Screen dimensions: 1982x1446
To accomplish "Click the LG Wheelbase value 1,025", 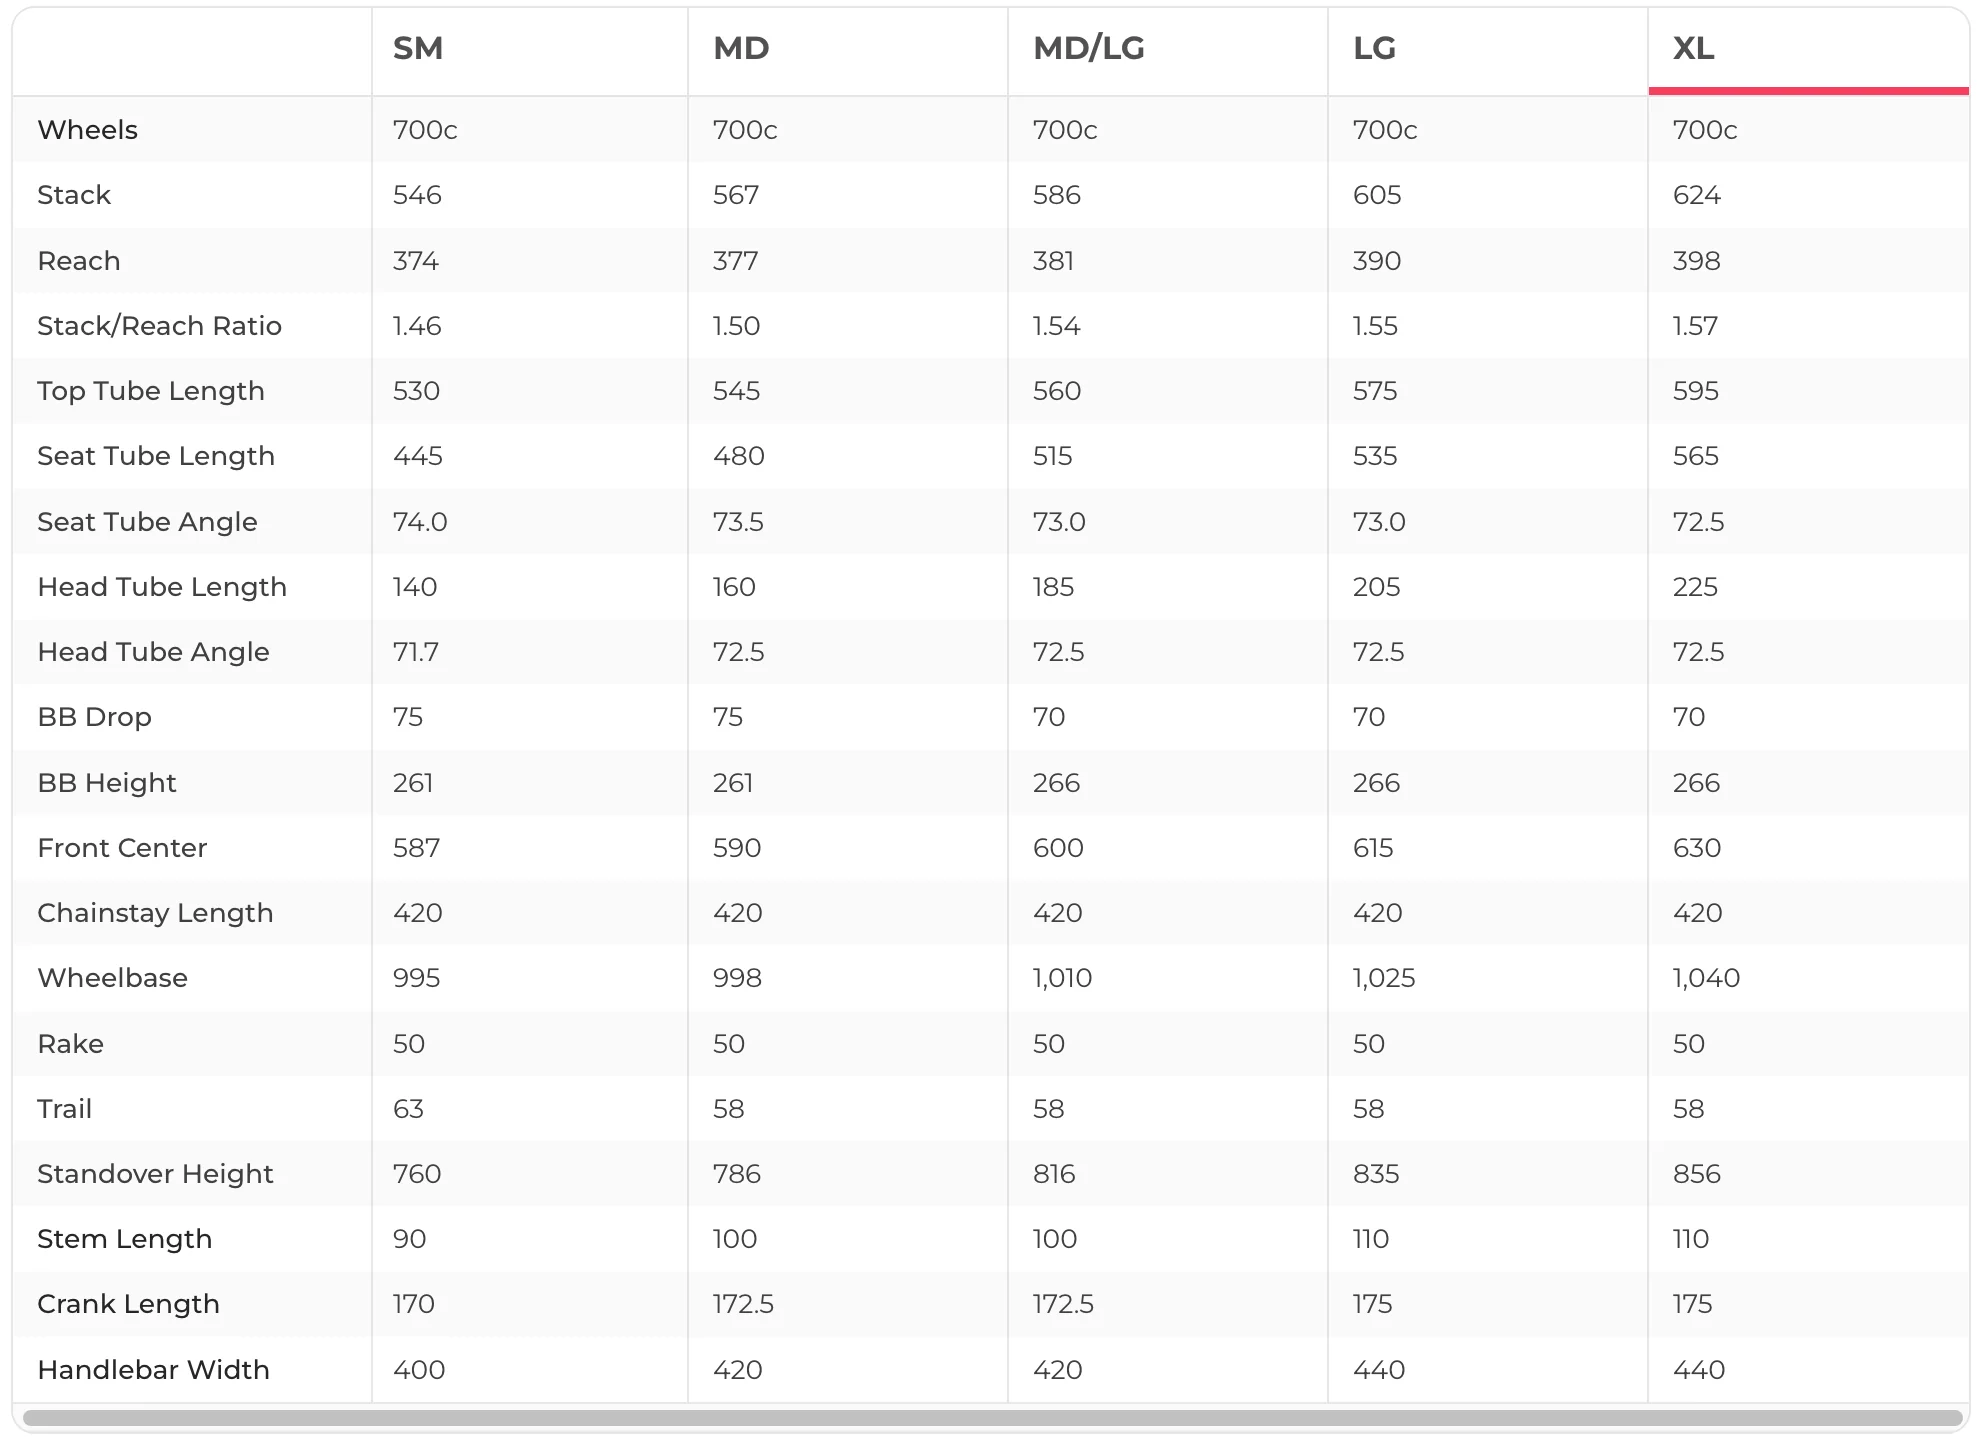I will (x=1384, y=978).
